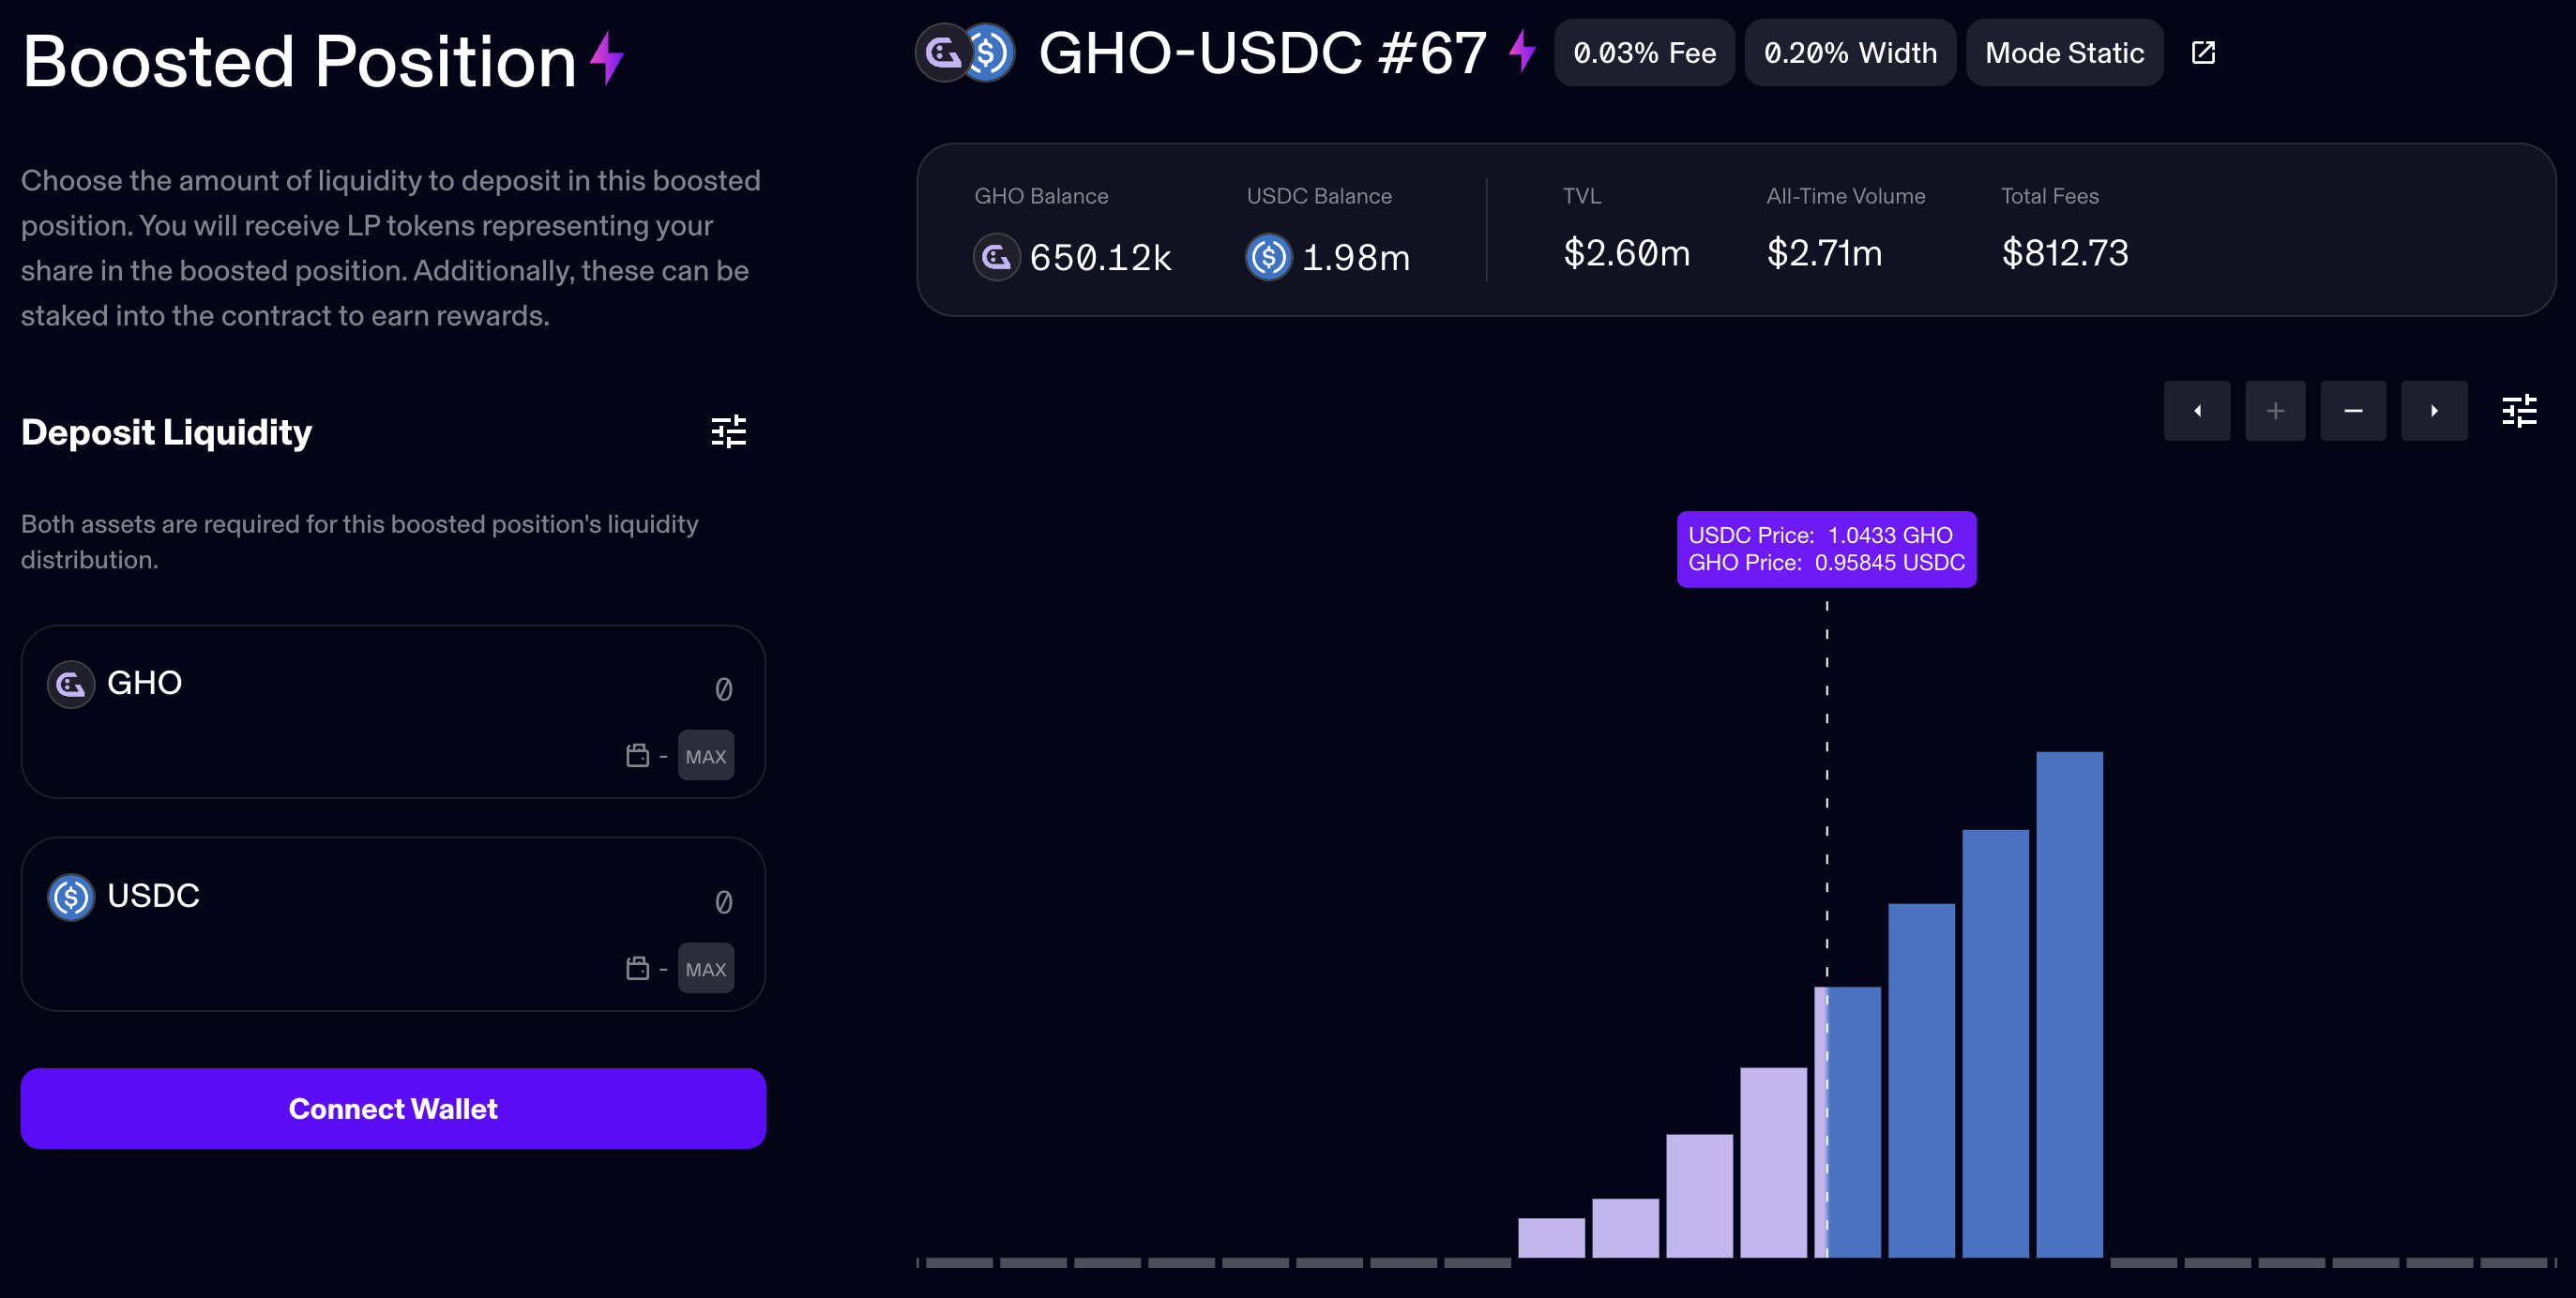Select MAX for the GHO amount
Image resolution: width=2576 pixels, height=1298 pixels.
(706, 755)
